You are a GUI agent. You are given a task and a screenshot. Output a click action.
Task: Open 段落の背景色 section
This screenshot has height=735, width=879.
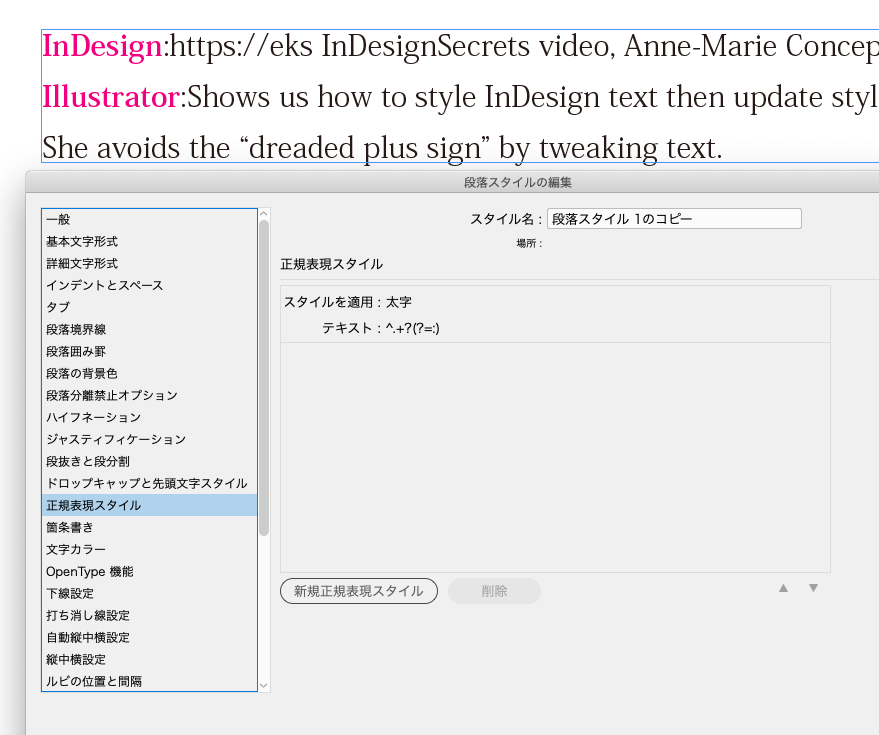coord(149,373)
